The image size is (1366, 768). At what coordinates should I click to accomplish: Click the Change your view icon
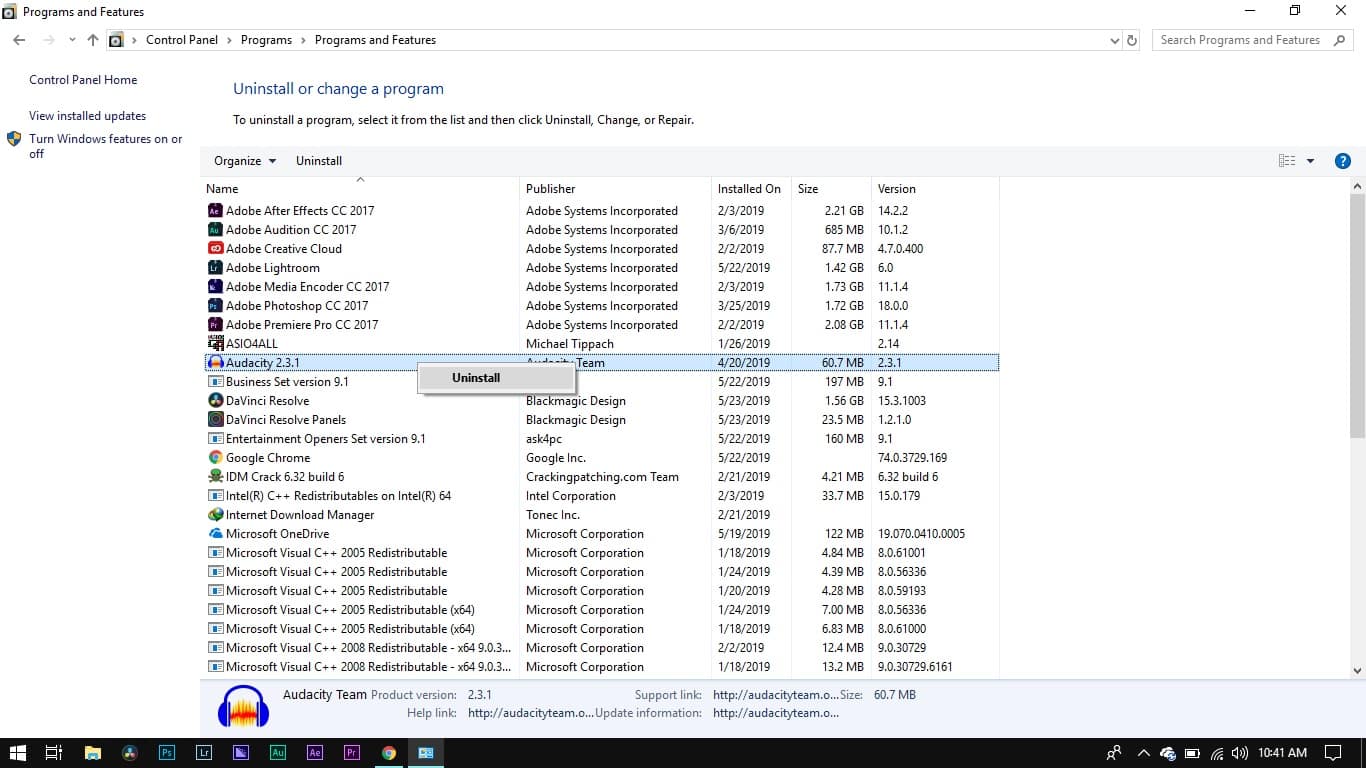pyautogui.click(x=1287, y=161)
